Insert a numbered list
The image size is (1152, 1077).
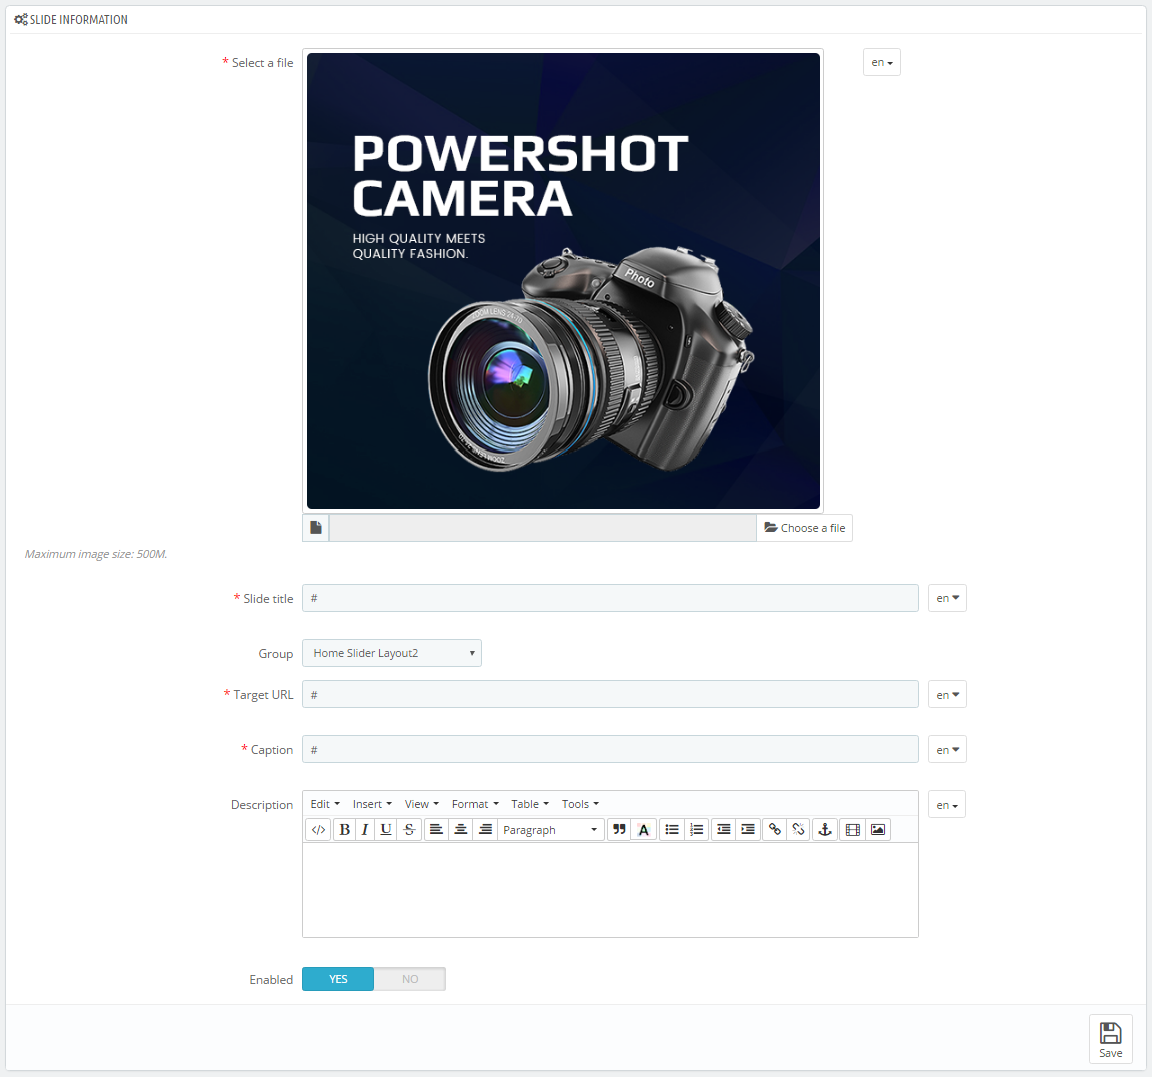696,829
